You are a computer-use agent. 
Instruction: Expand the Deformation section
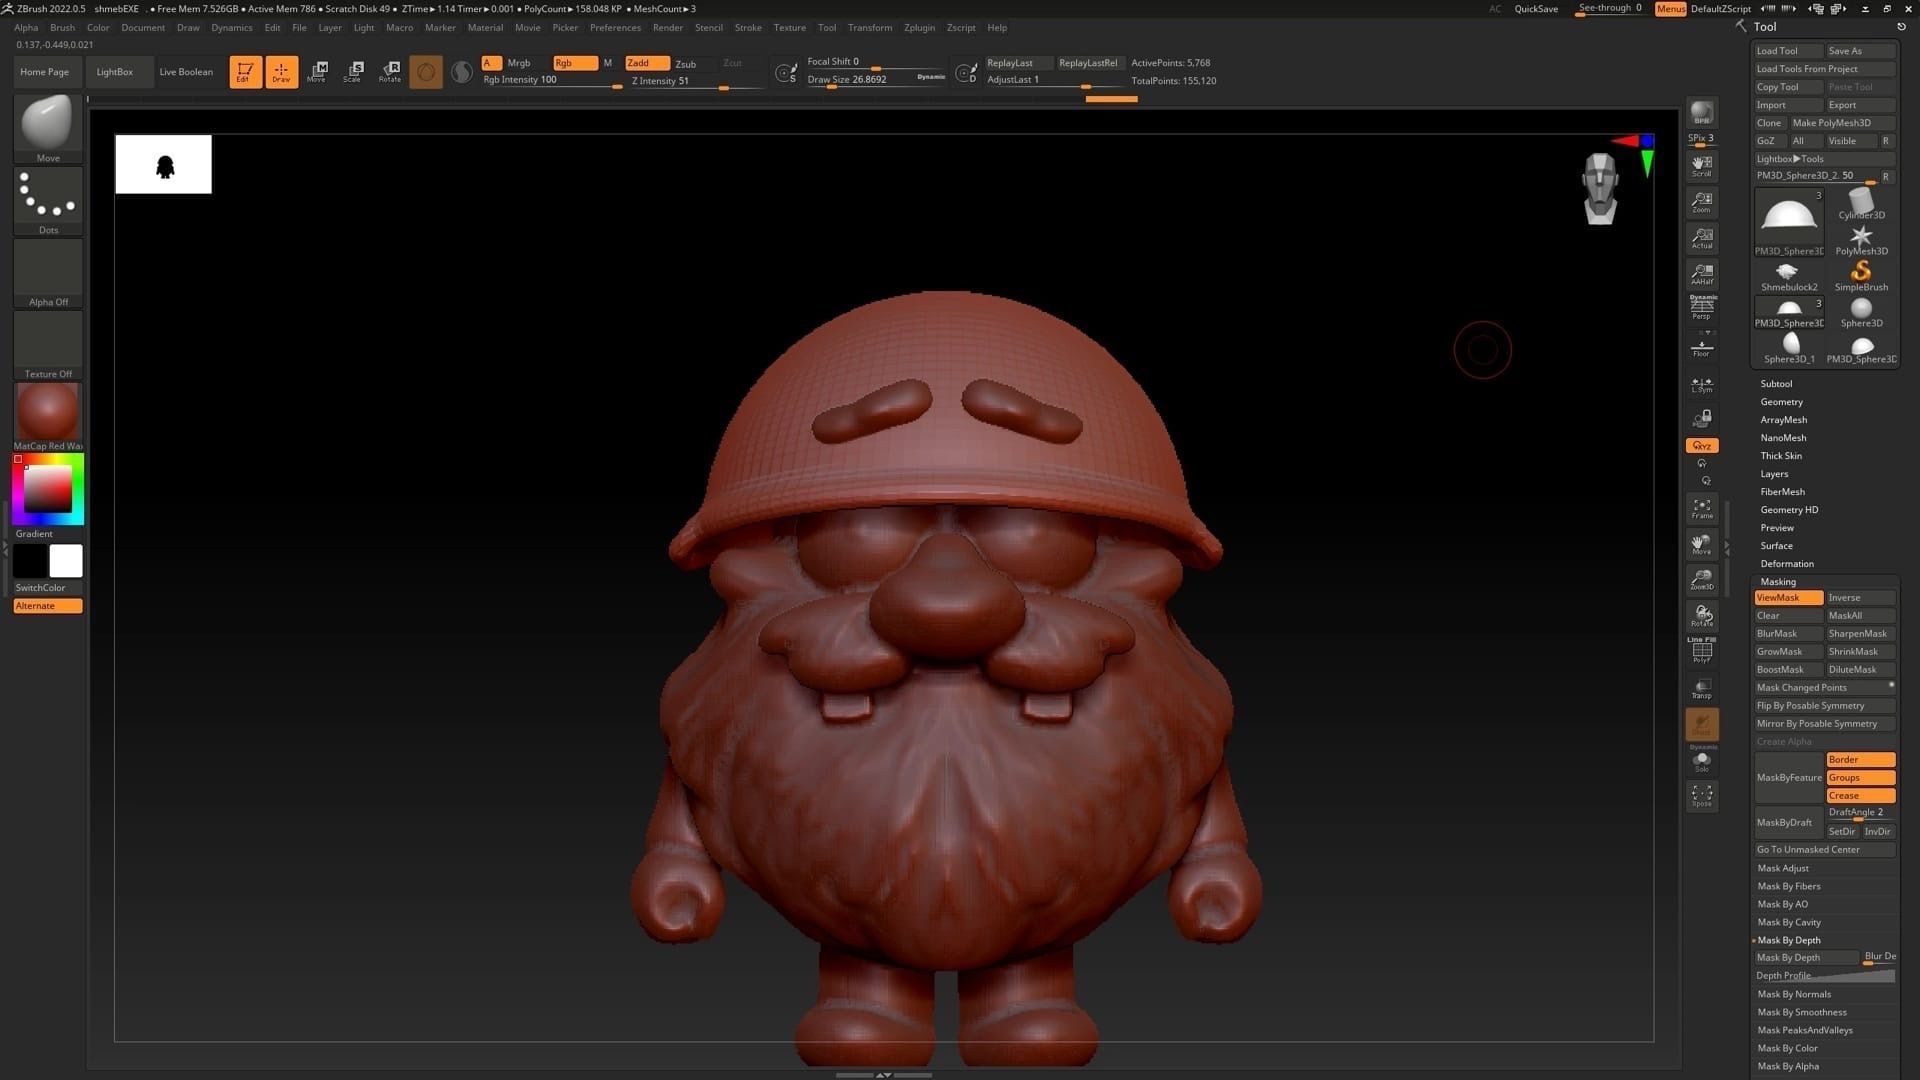[1786, 564]
